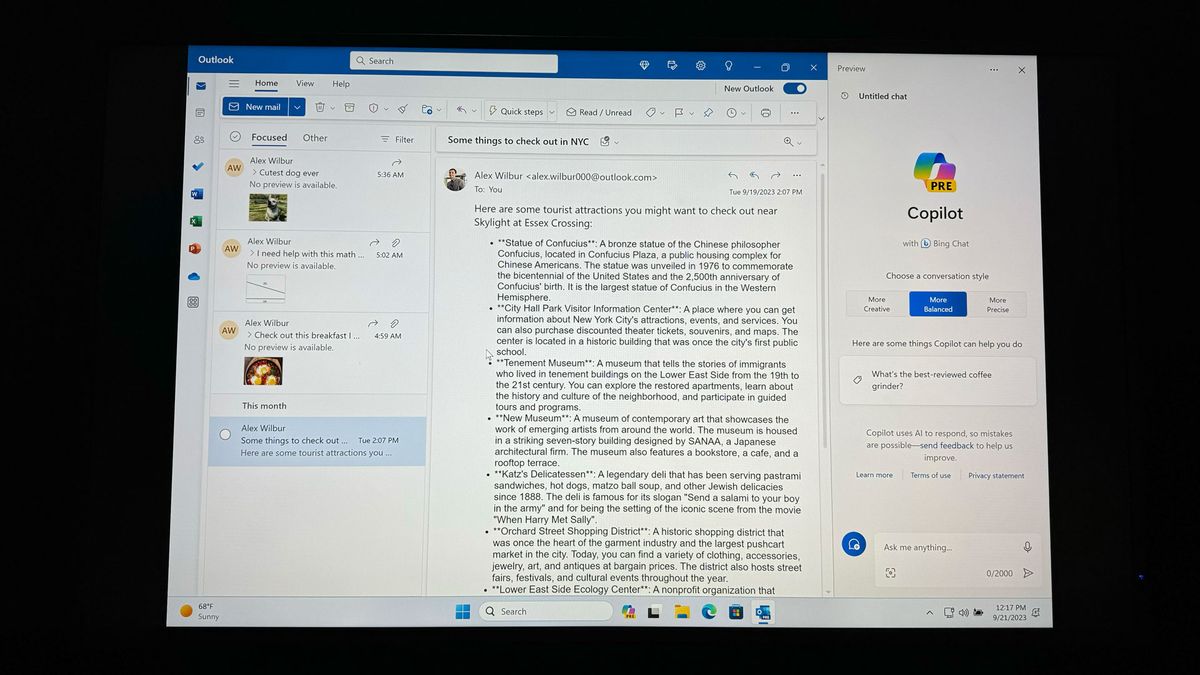Click the microphone icon in Copilot
Screen dimensions: 1200x675
pyautogui.click(x=1027, y=547)
